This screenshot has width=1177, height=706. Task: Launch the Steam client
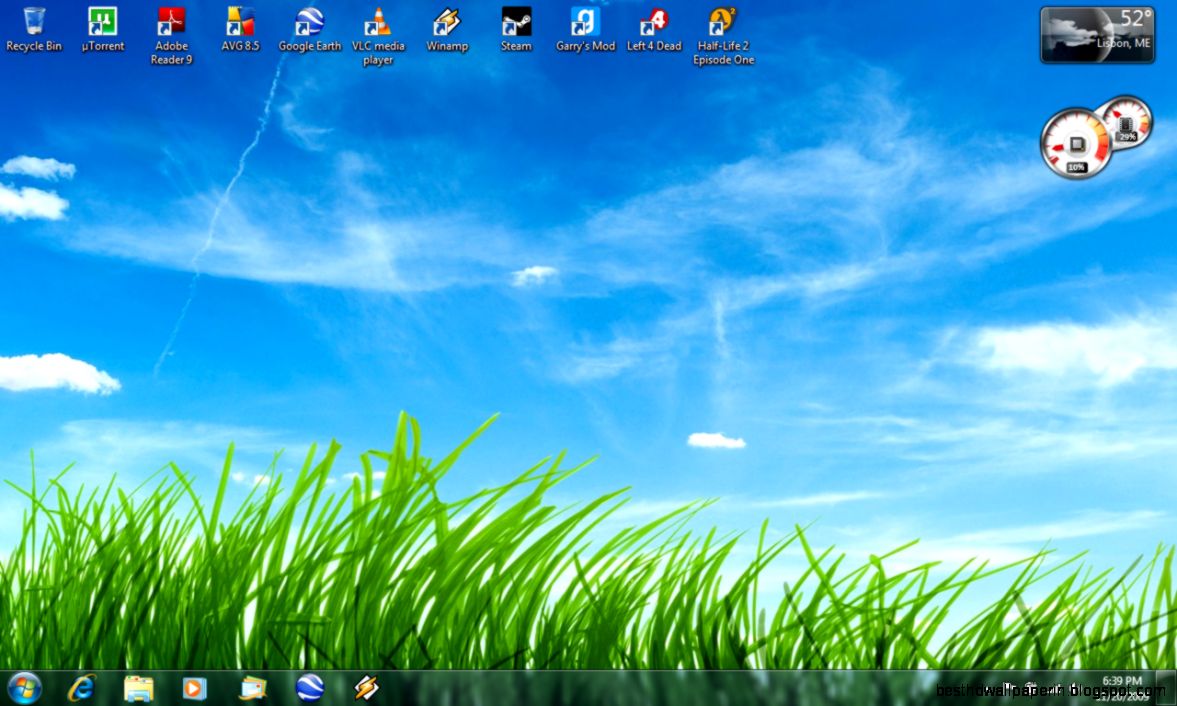[516, 22]
